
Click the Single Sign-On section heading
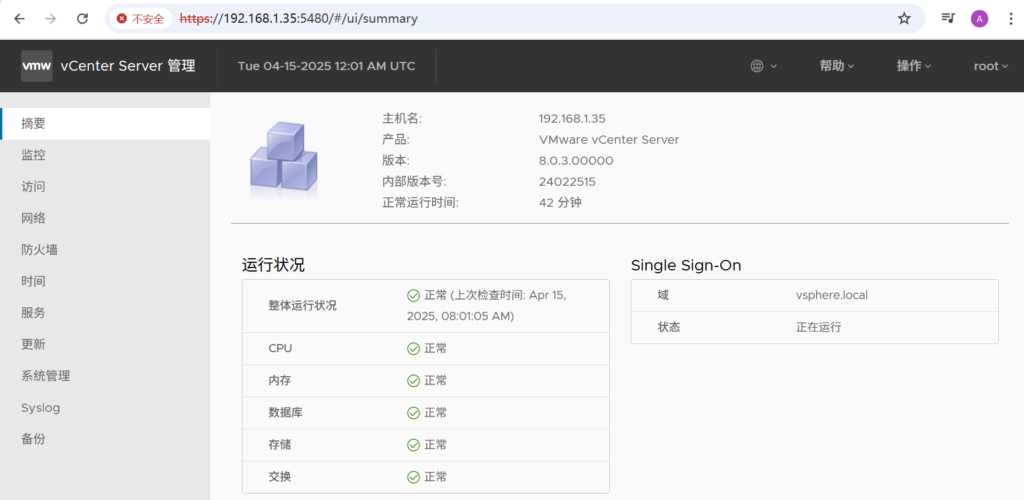686,266
